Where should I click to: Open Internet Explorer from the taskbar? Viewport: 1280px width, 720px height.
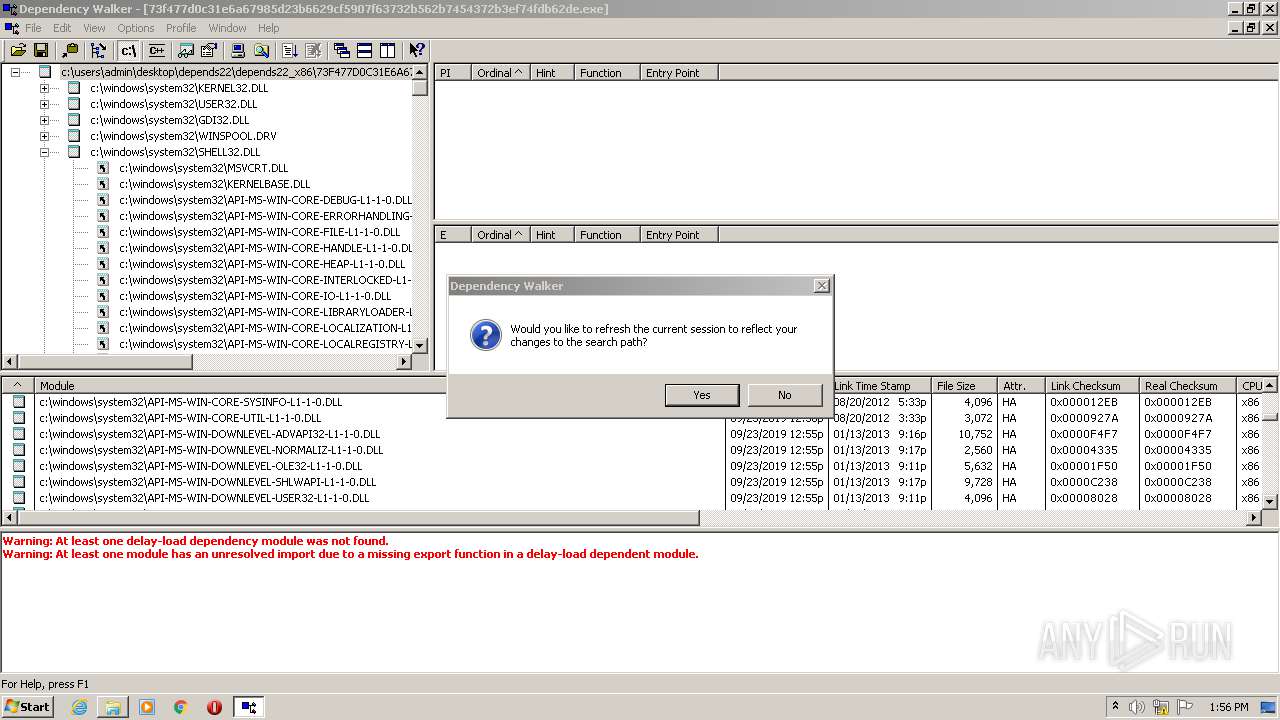pyautogui.click(x=79, y=707)
